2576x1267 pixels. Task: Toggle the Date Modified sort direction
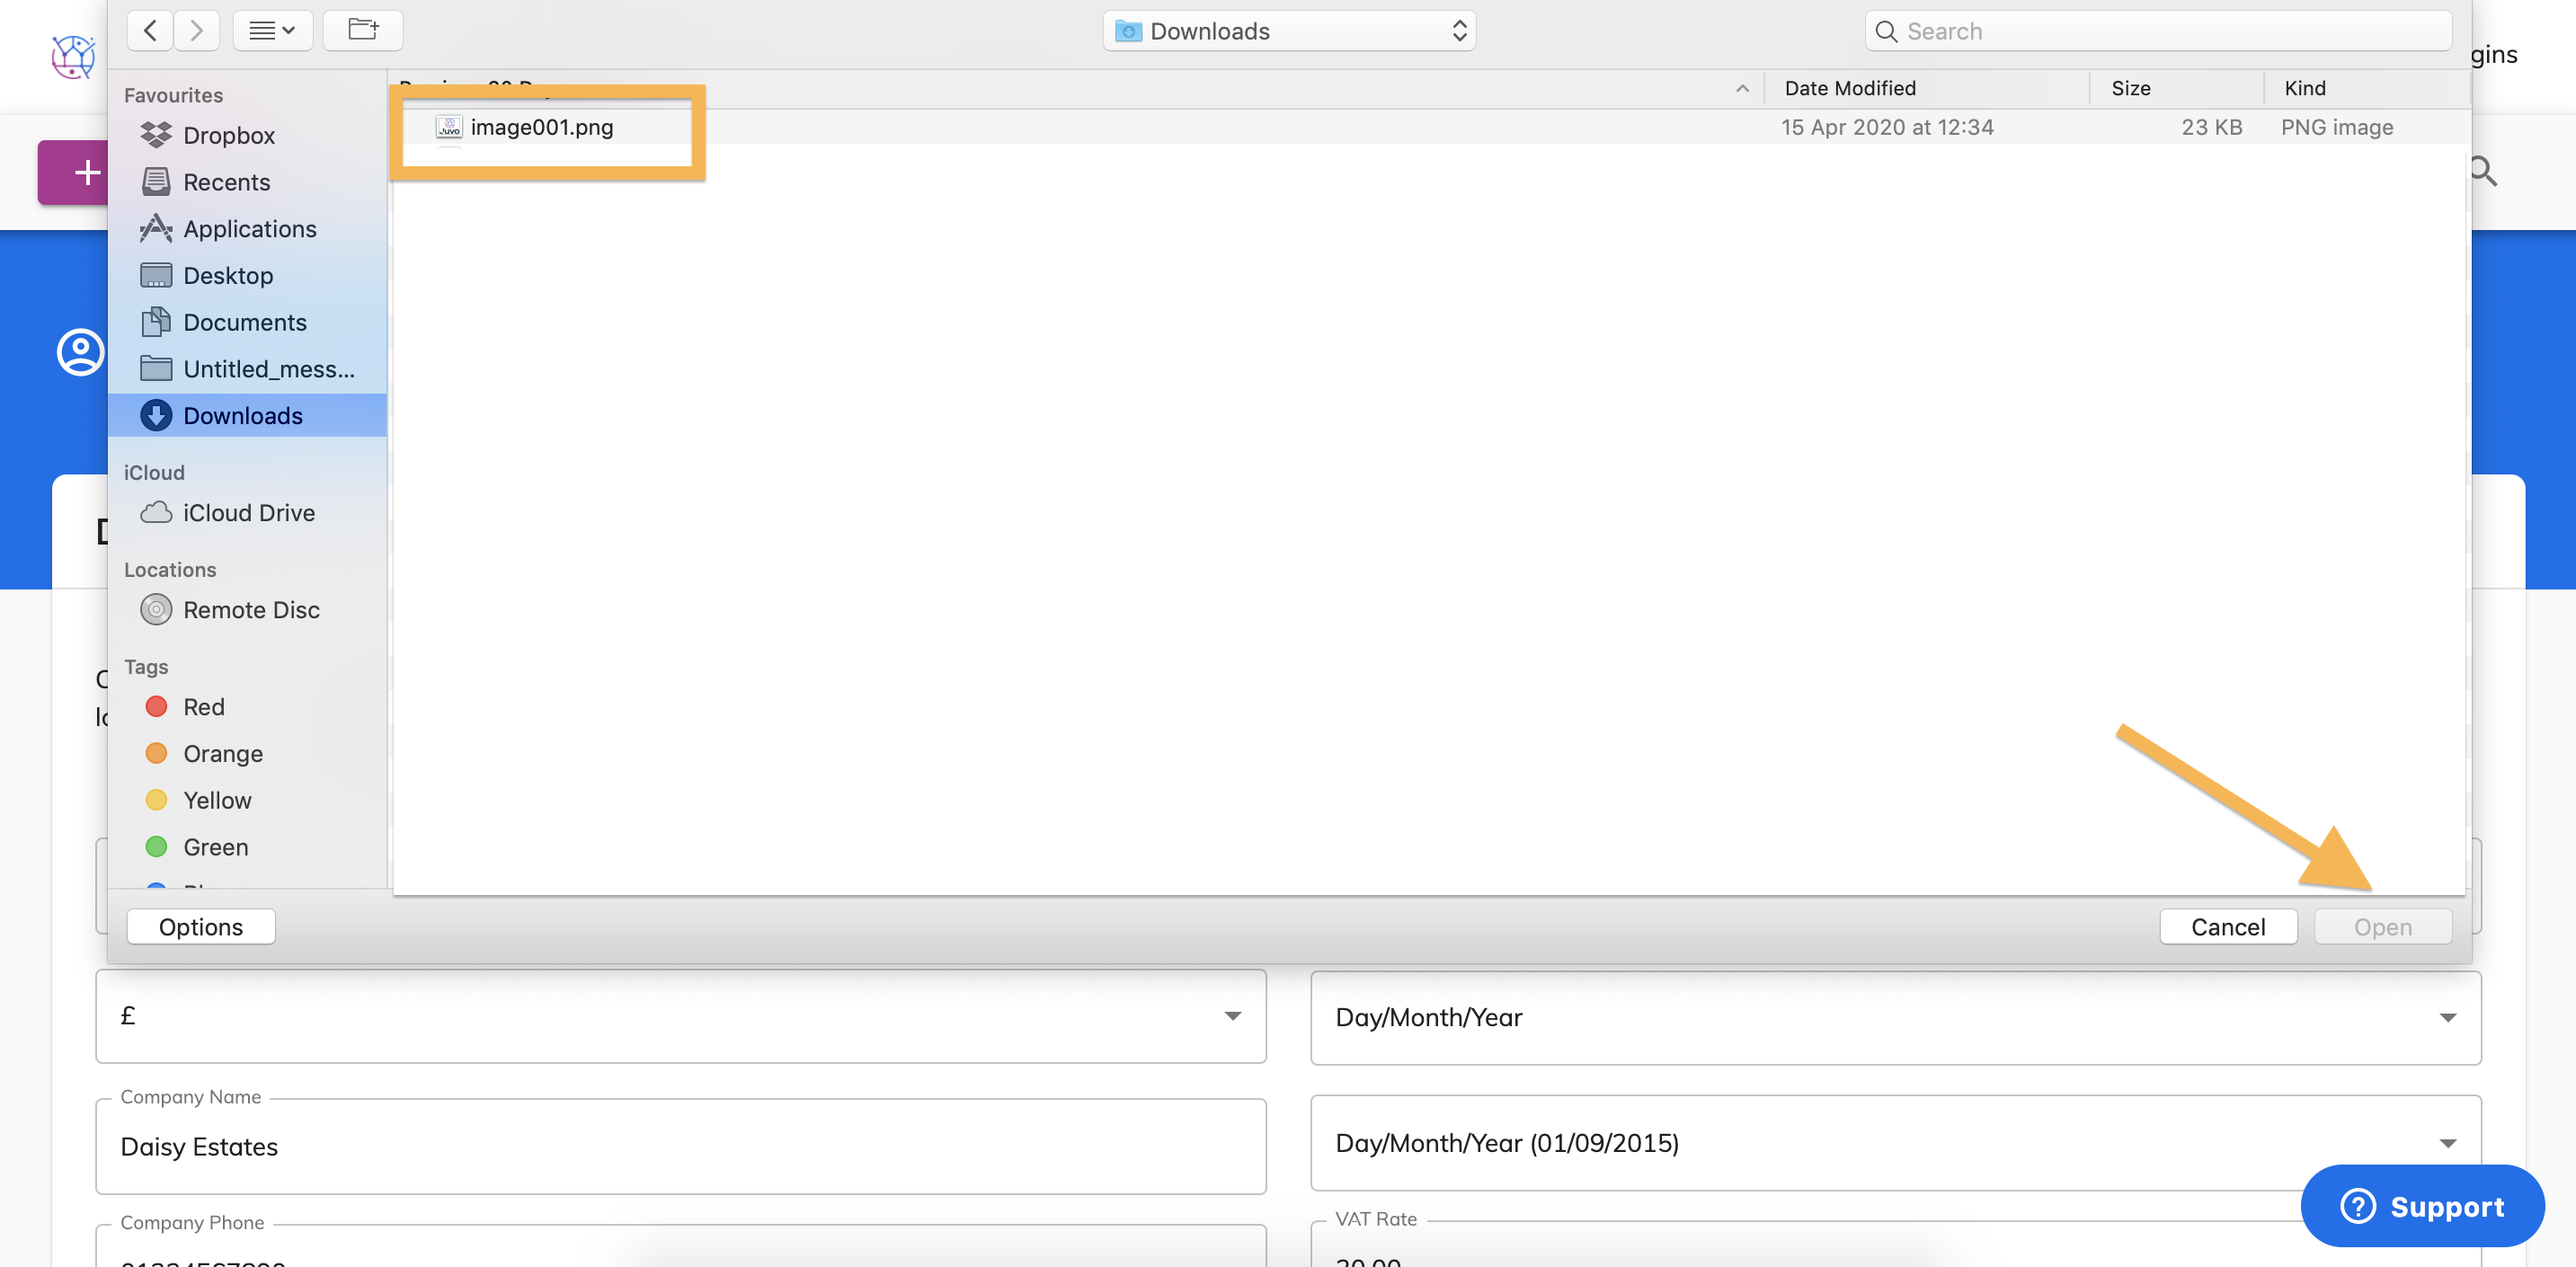click(1742, 88)
